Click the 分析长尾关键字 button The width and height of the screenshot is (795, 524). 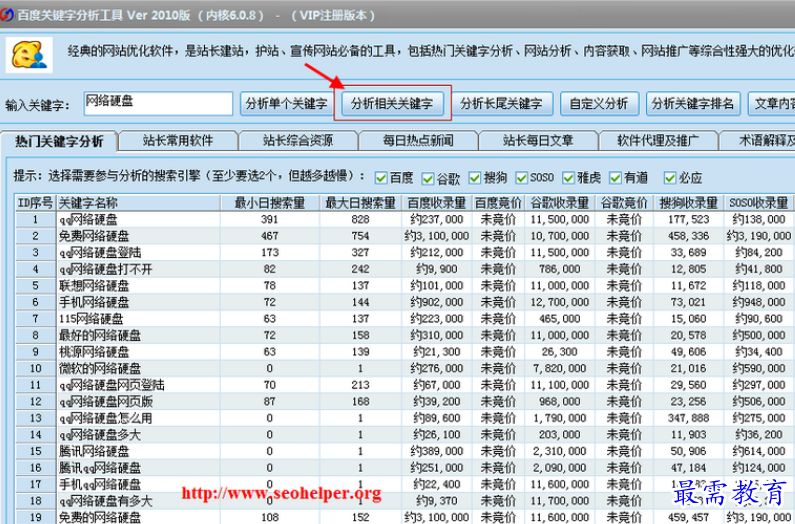[x=501, y=104]
